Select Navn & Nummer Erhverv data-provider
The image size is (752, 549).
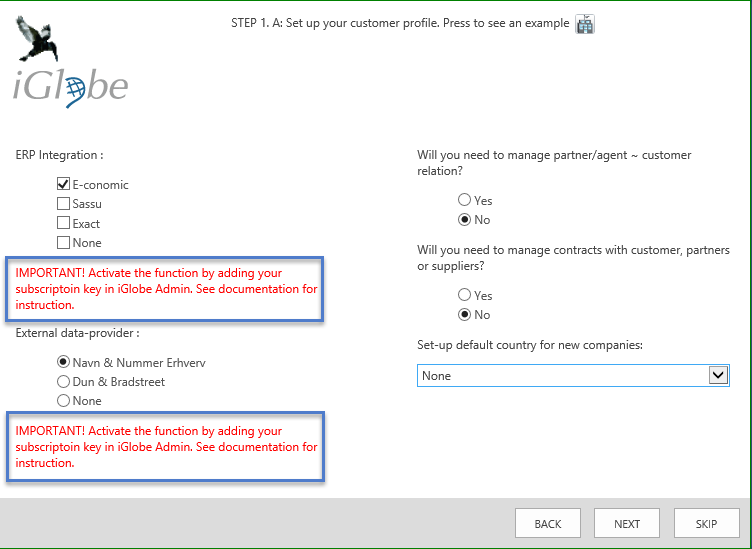tap(63, 362)
